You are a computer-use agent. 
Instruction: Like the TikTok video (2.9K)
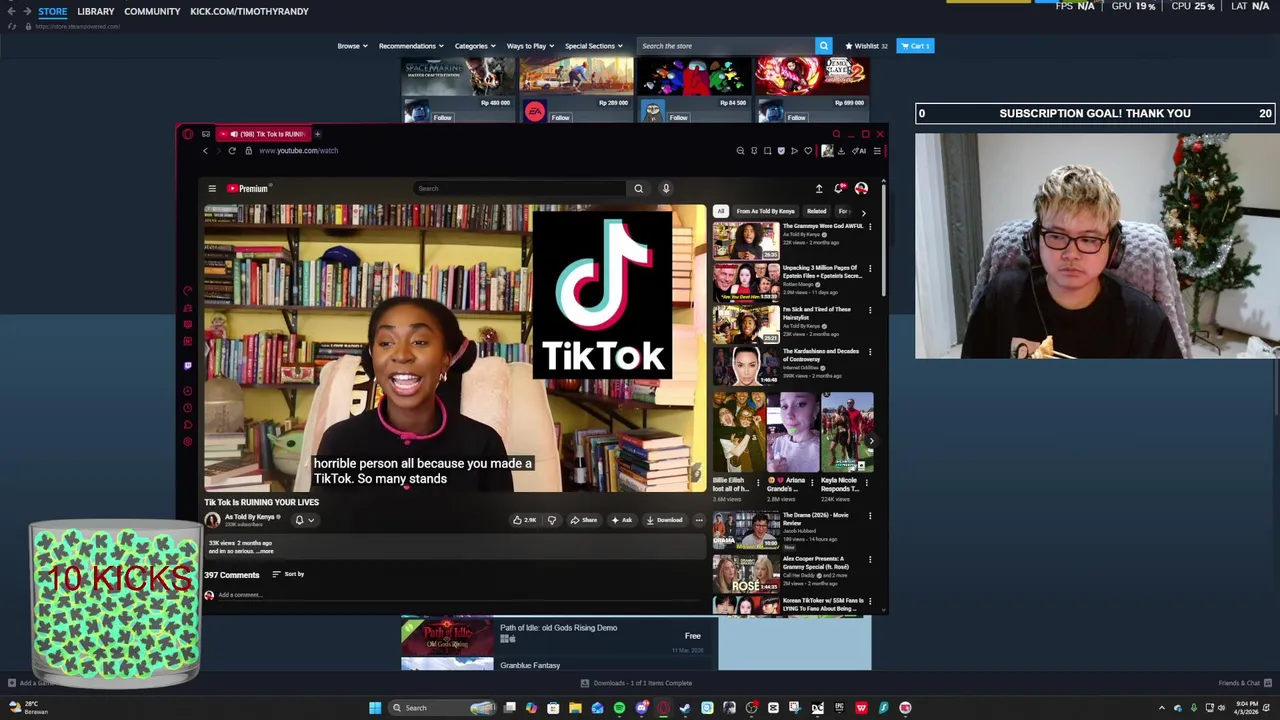[x=525, y=520]
